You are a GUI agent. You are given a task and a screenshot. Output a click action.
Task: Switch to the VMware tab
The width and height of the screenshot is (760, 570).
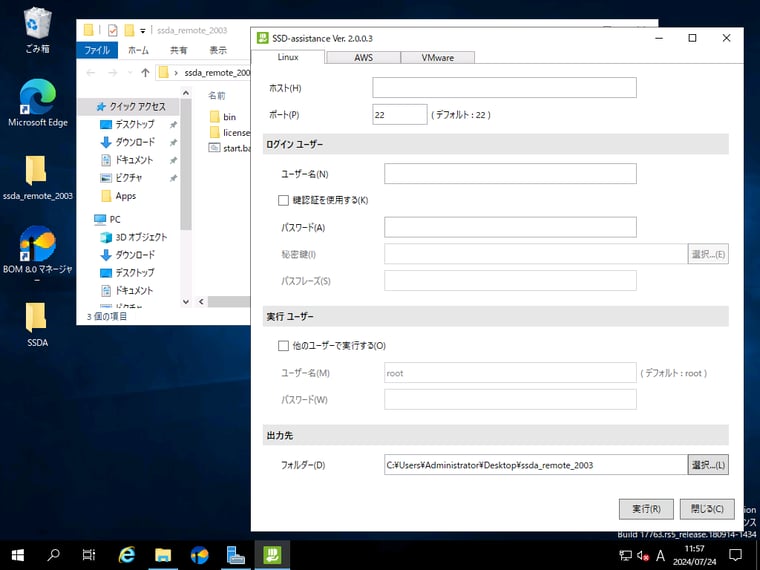click(x=437, y=58)
